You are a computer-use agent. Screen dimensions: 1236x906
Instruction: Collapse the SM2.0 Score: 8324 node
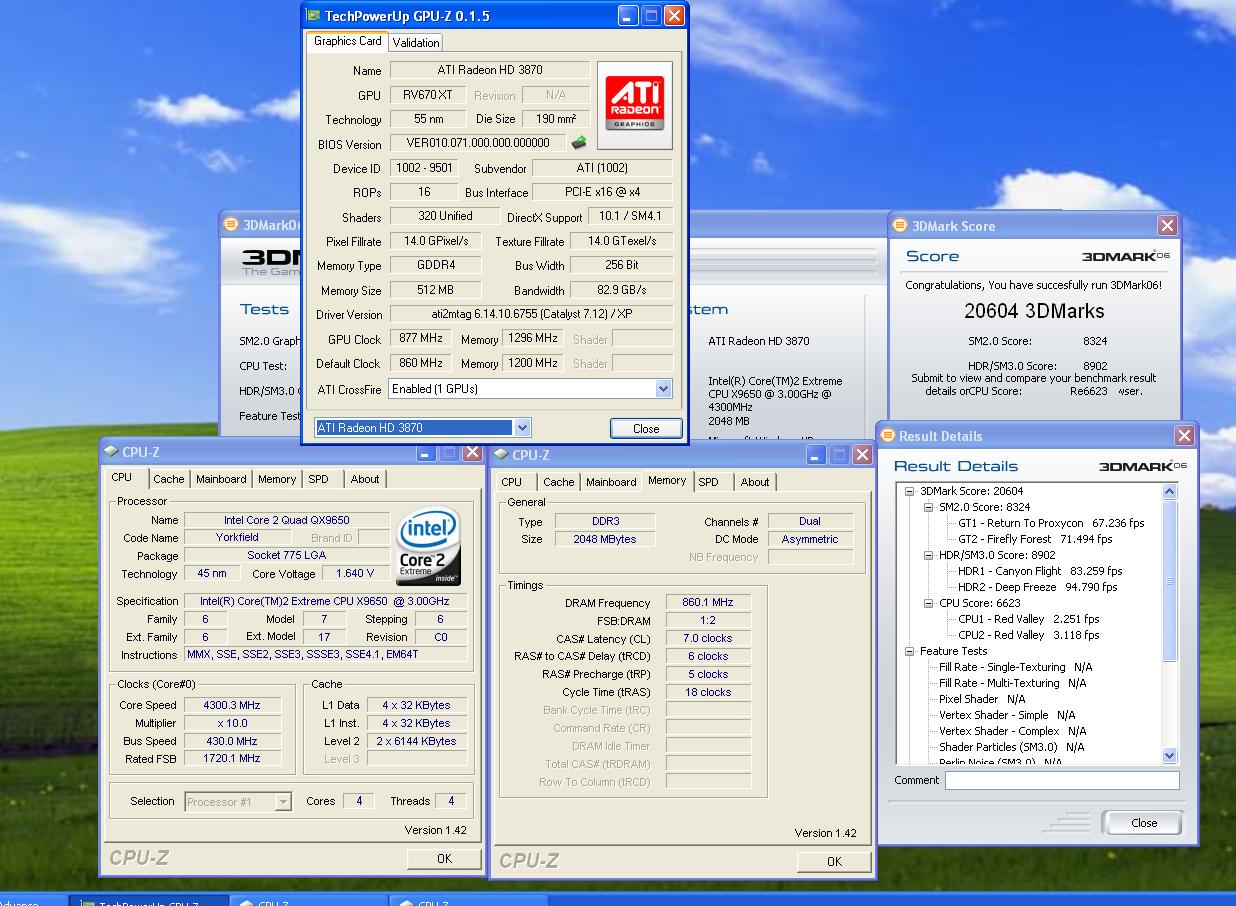(x=929, y=507)
